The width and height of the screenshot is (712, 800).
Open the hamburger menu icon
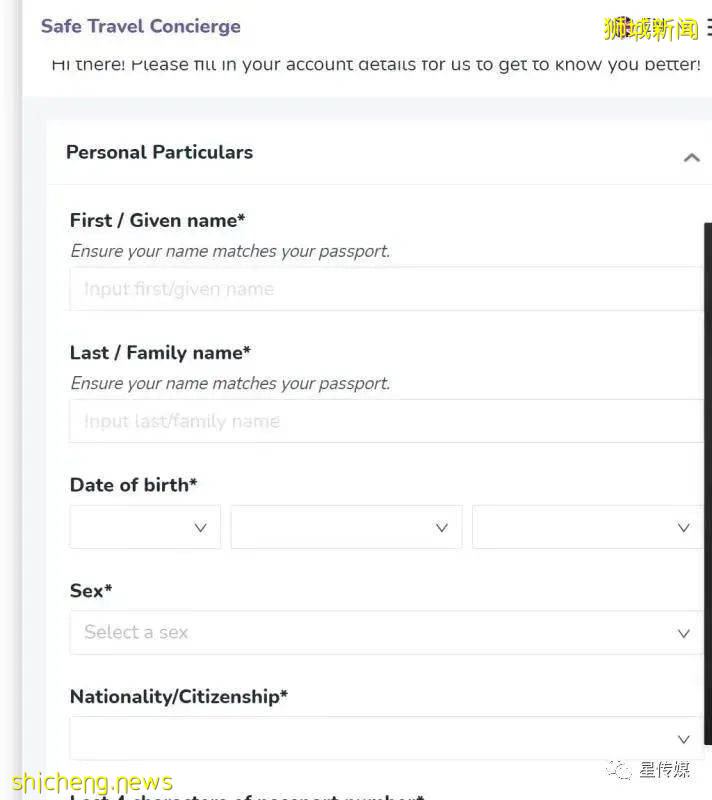tap(708, 27)
